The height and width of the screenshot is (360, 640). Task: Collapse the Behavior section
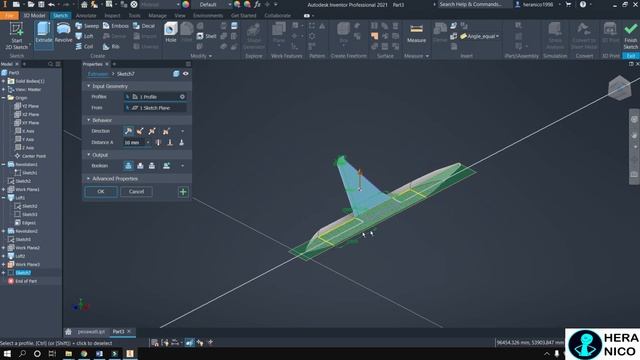tap(89, 120)
